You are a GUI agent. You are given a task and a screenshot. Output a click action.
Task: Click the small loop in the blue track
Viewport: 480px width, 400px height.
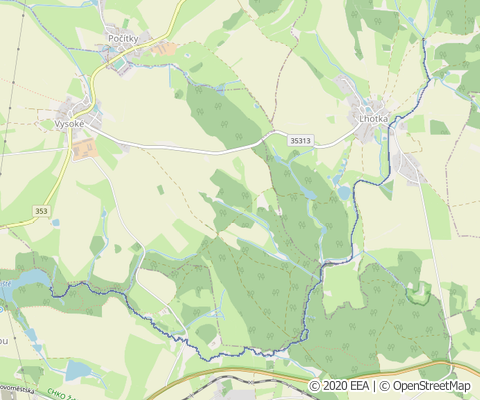click(x=304, y=335)
